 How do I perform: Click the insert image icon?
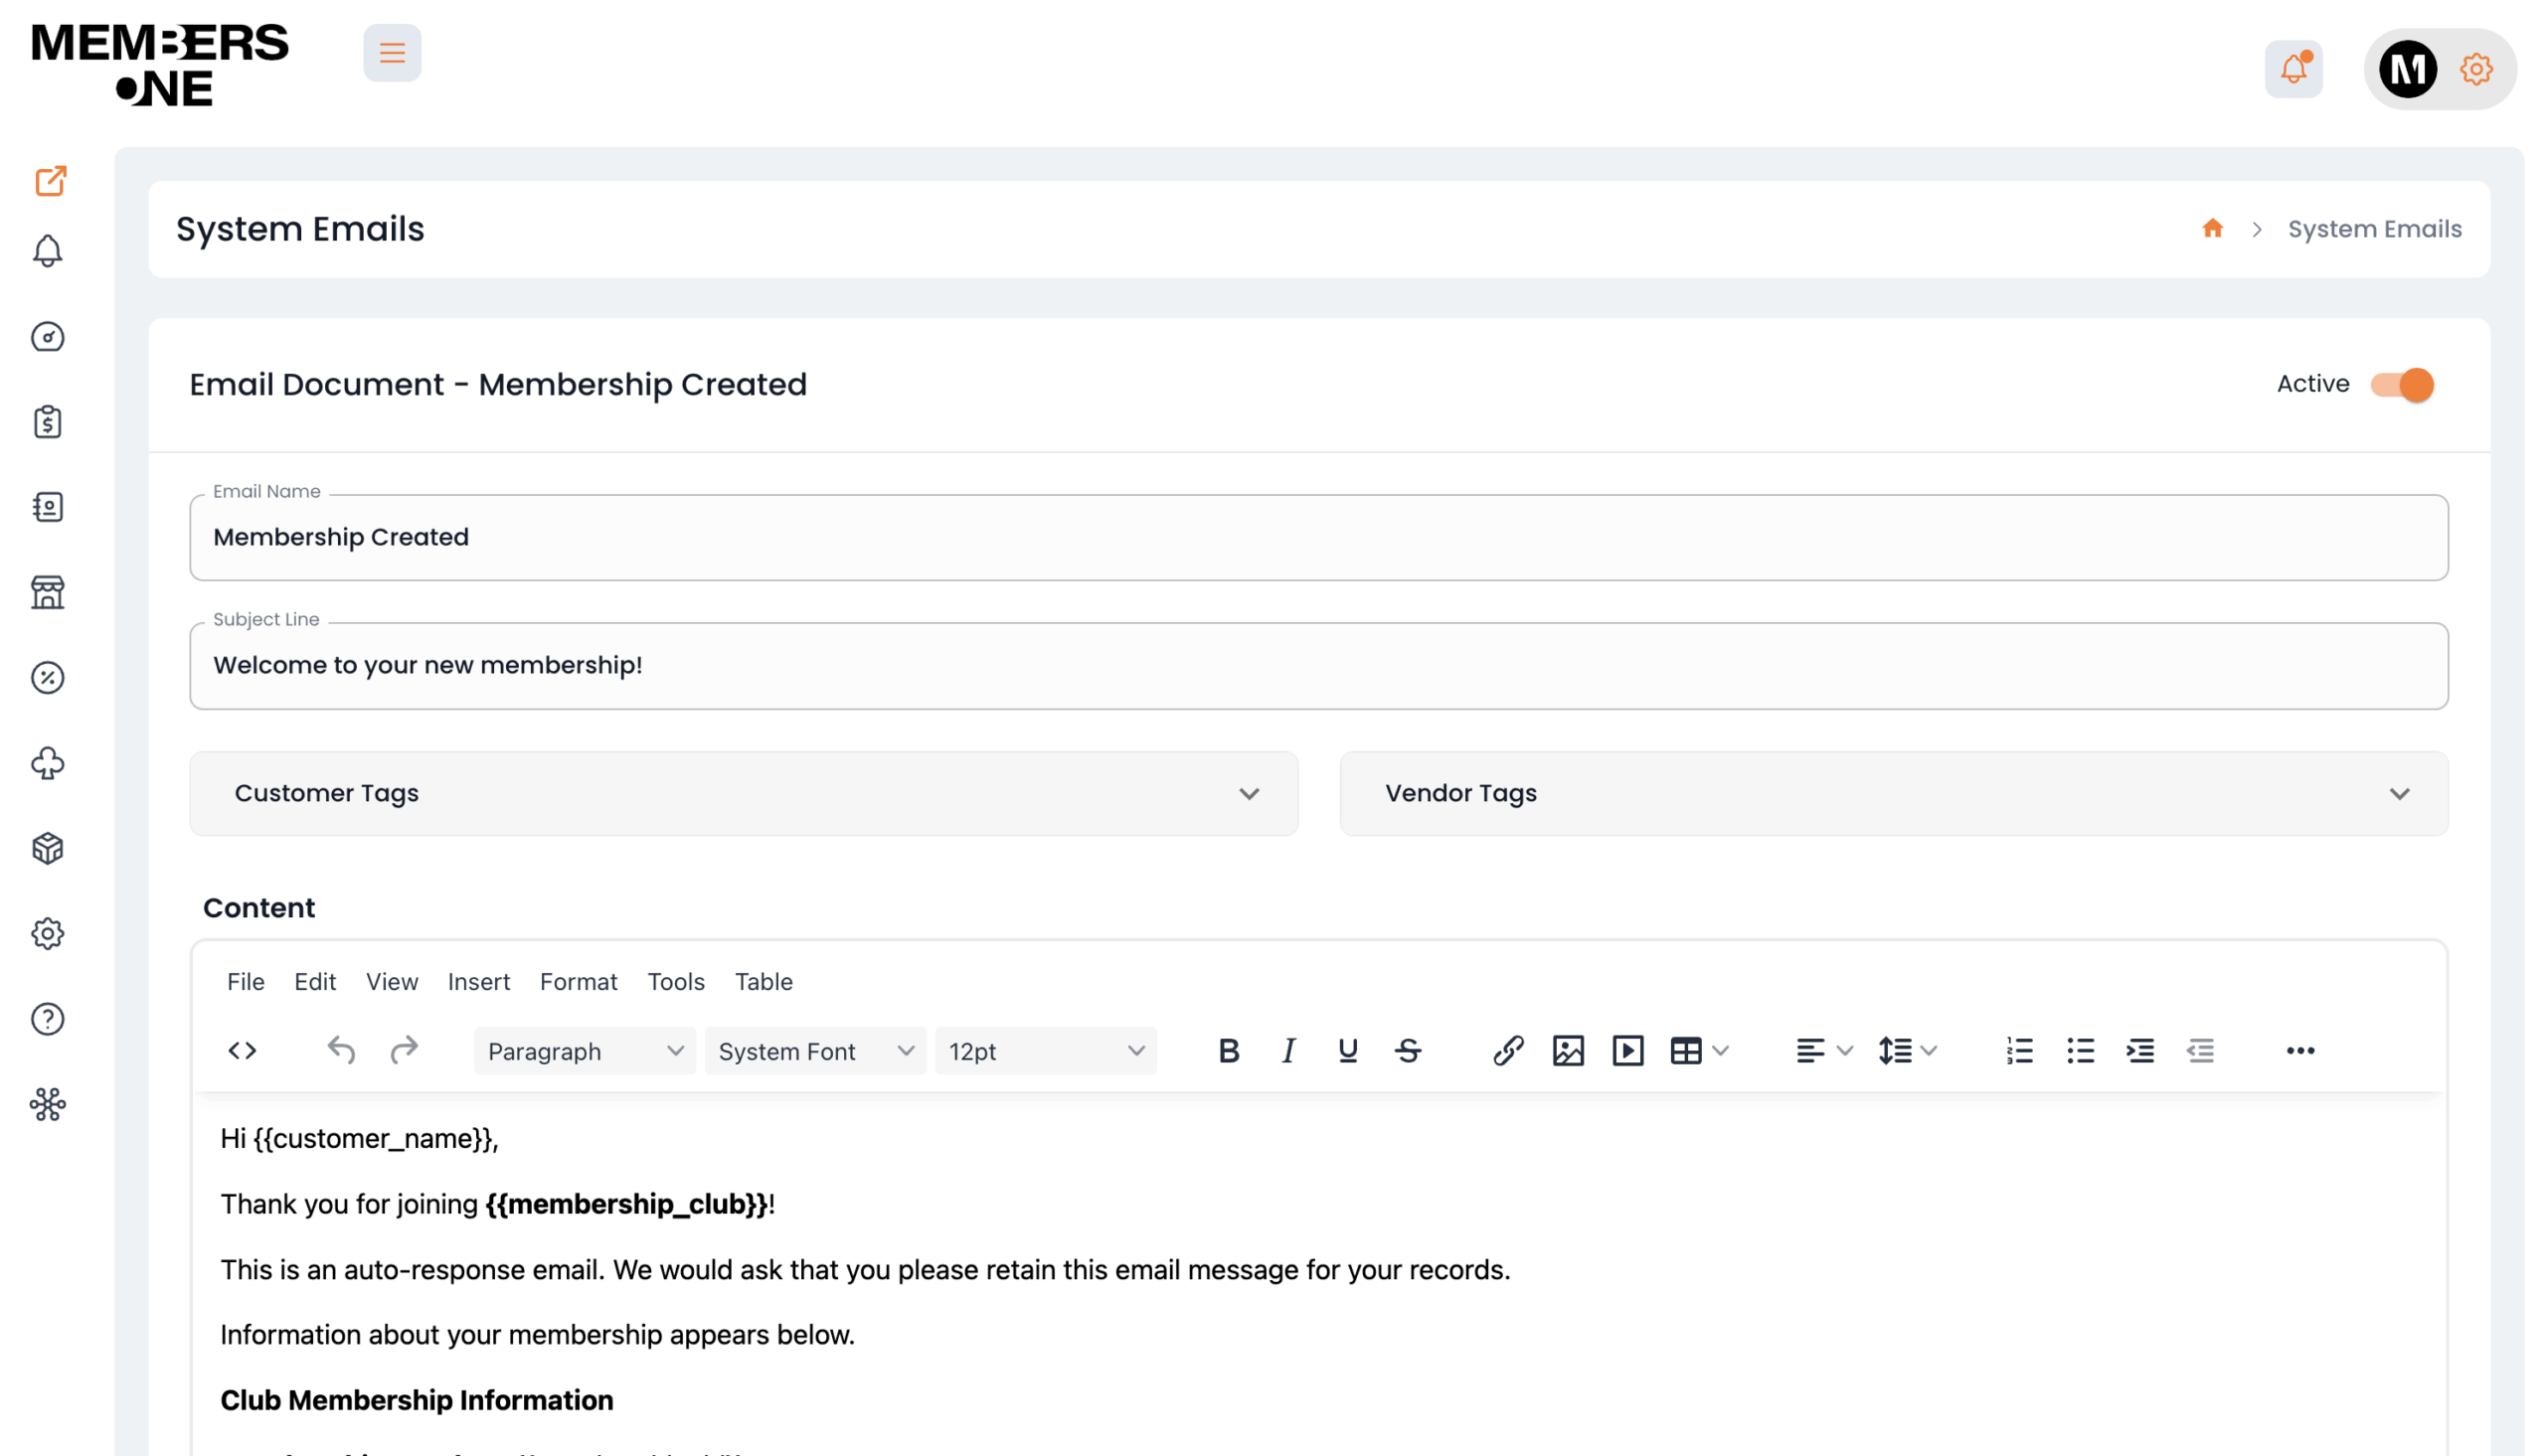tap(1567, 1050)
